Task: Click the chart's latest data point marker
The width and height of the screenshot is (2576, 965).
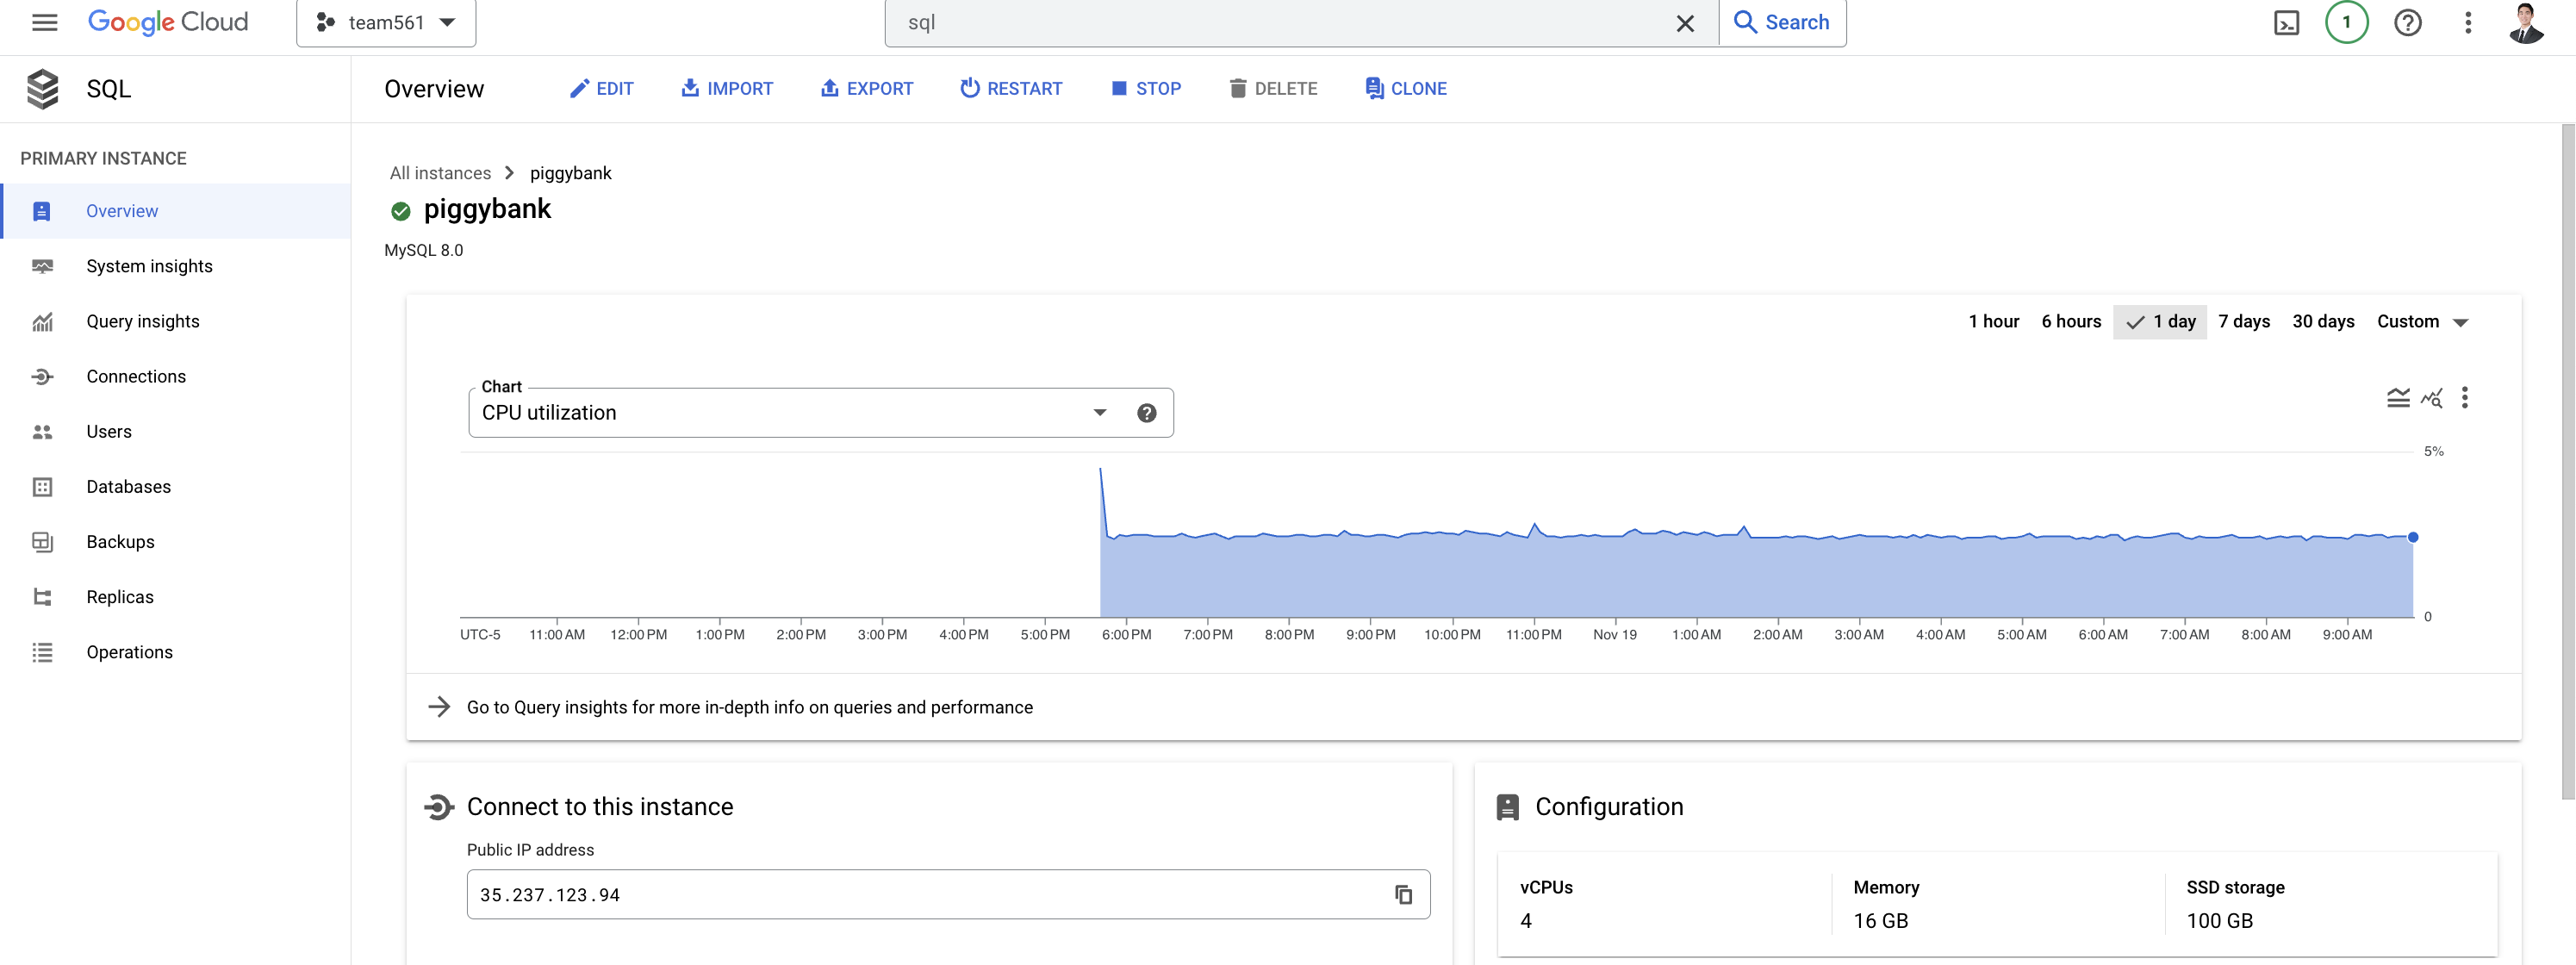Action: [x=2412, y=538]
